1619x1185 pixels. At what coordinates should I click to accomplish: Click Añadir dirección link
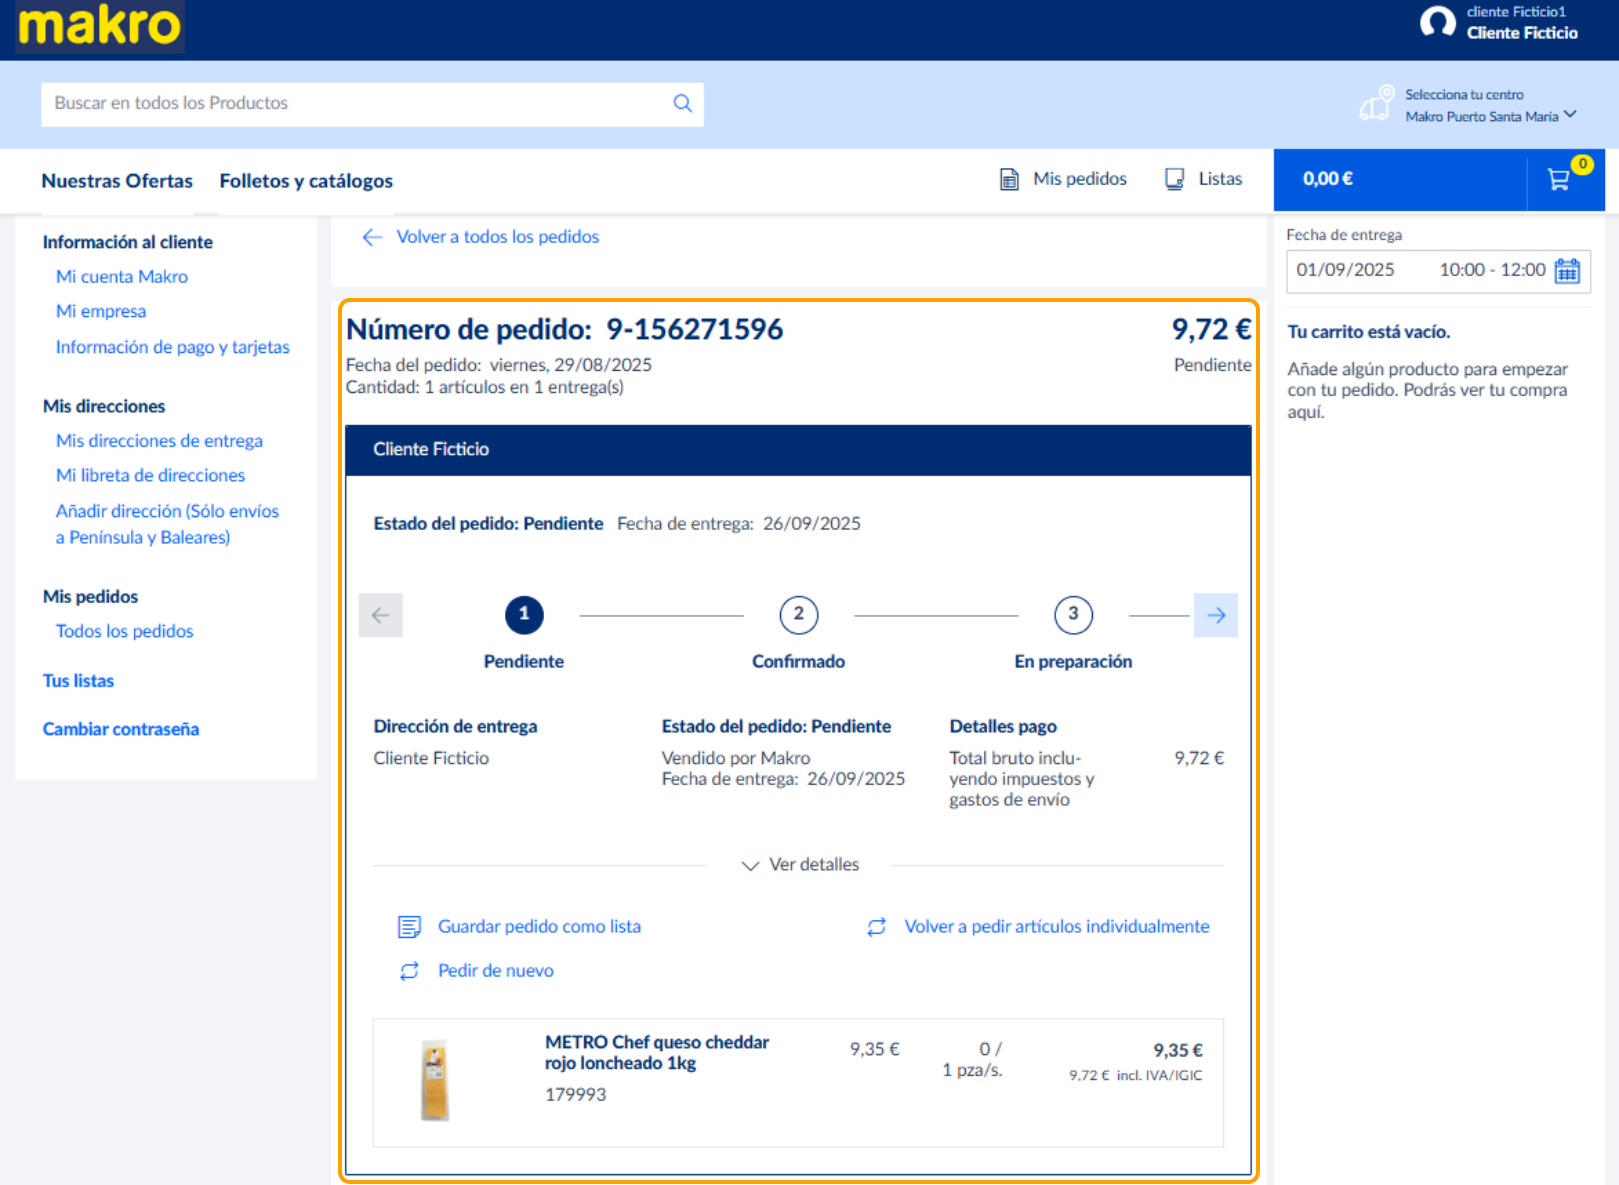[167, 524]
